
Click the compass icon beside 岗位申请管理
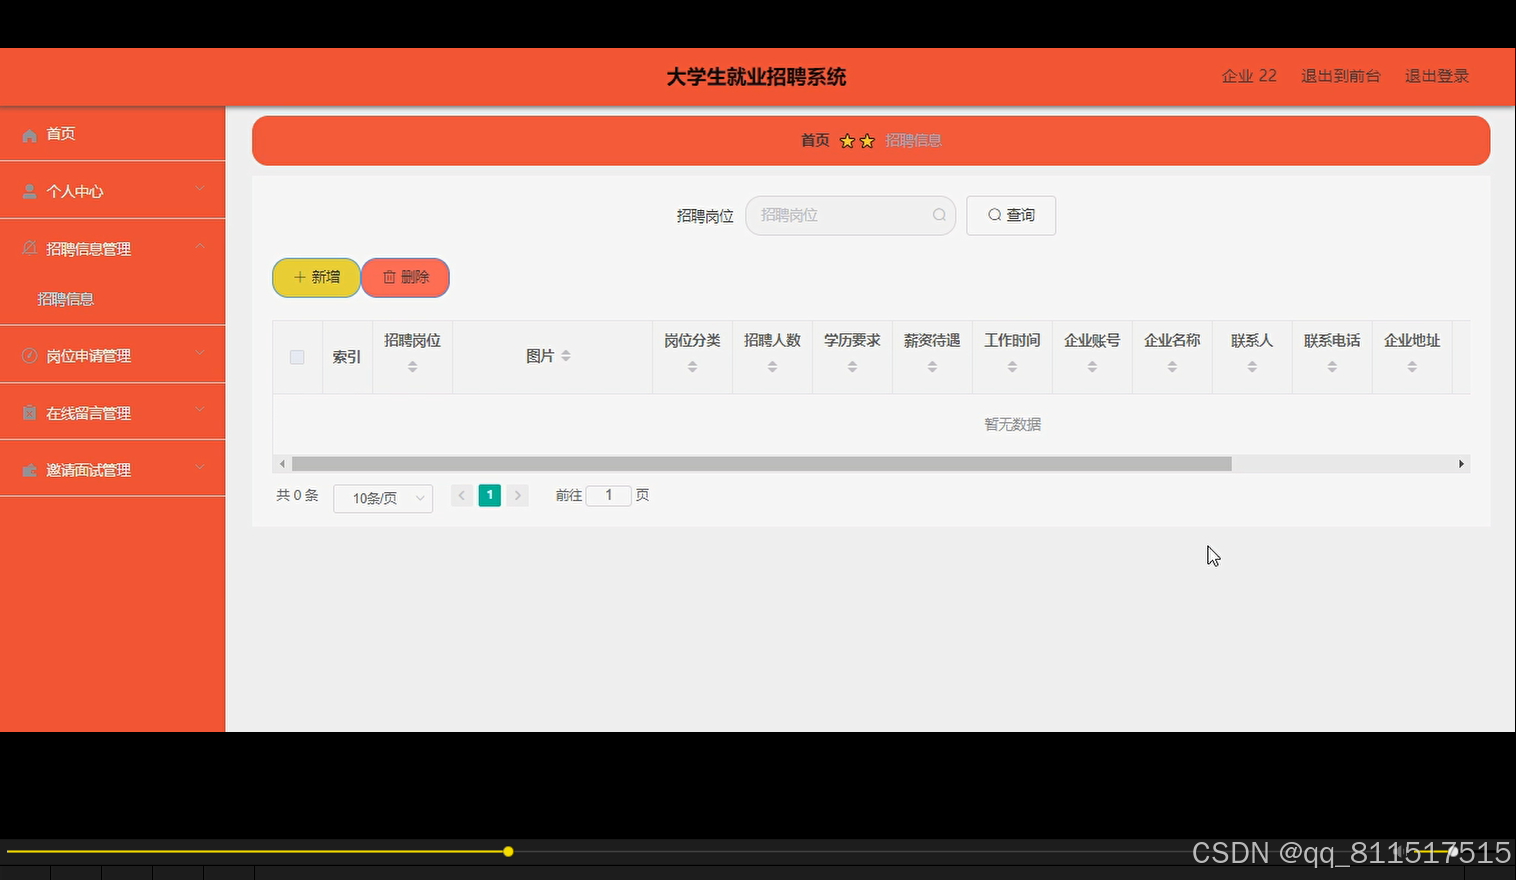click(x=29, y=355)
